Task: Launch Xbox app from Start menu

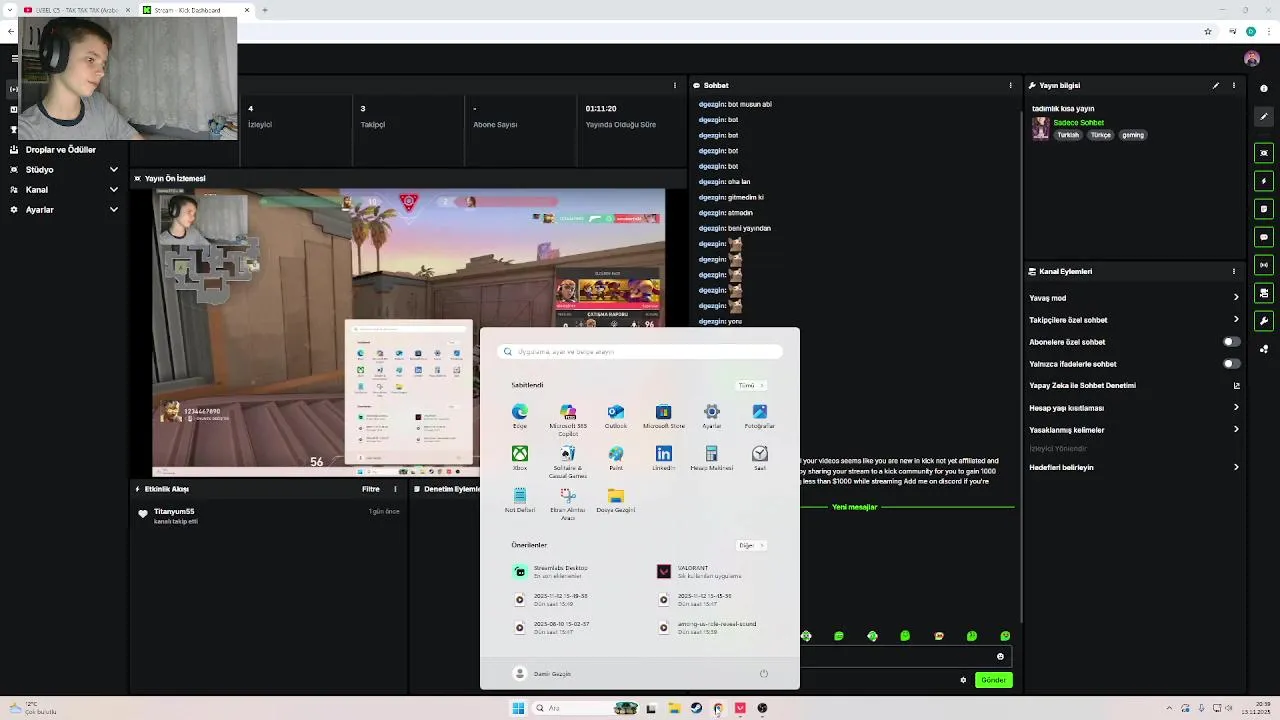Action: point(520,458)
